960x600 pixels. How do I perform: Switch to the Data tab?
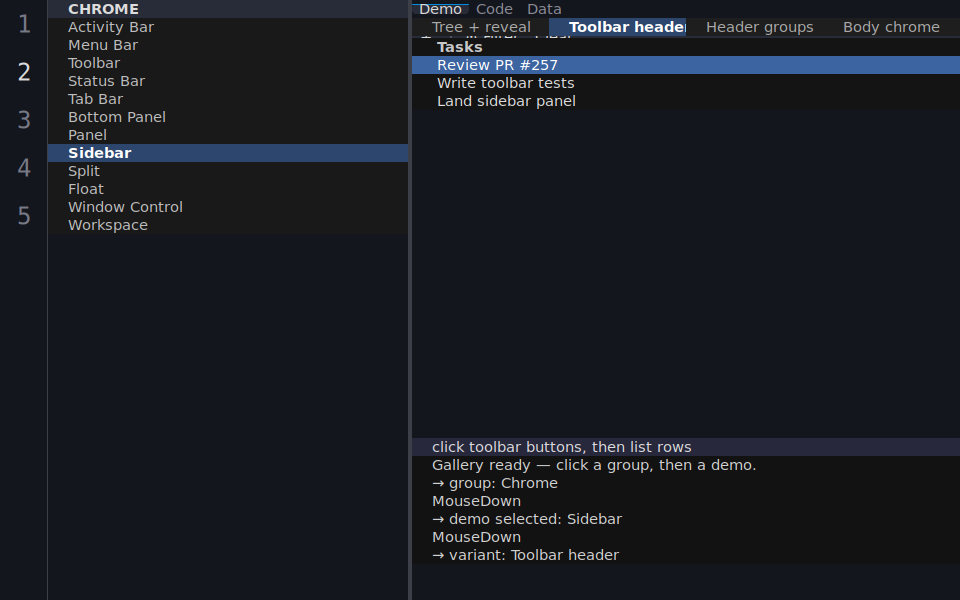[544, 9]
